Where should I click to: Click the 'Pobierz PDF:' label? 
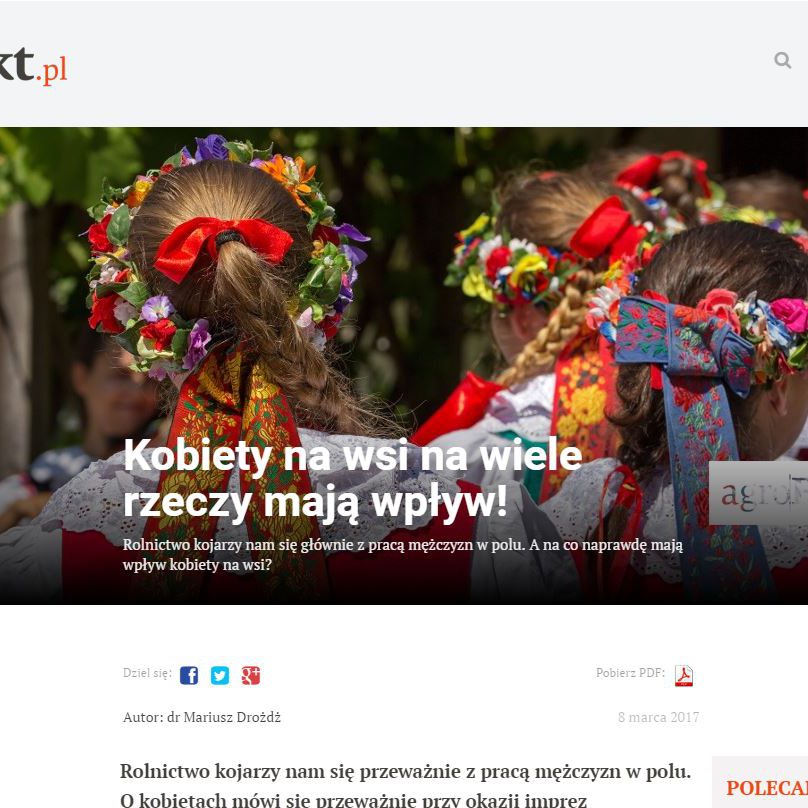pos(630,672)
